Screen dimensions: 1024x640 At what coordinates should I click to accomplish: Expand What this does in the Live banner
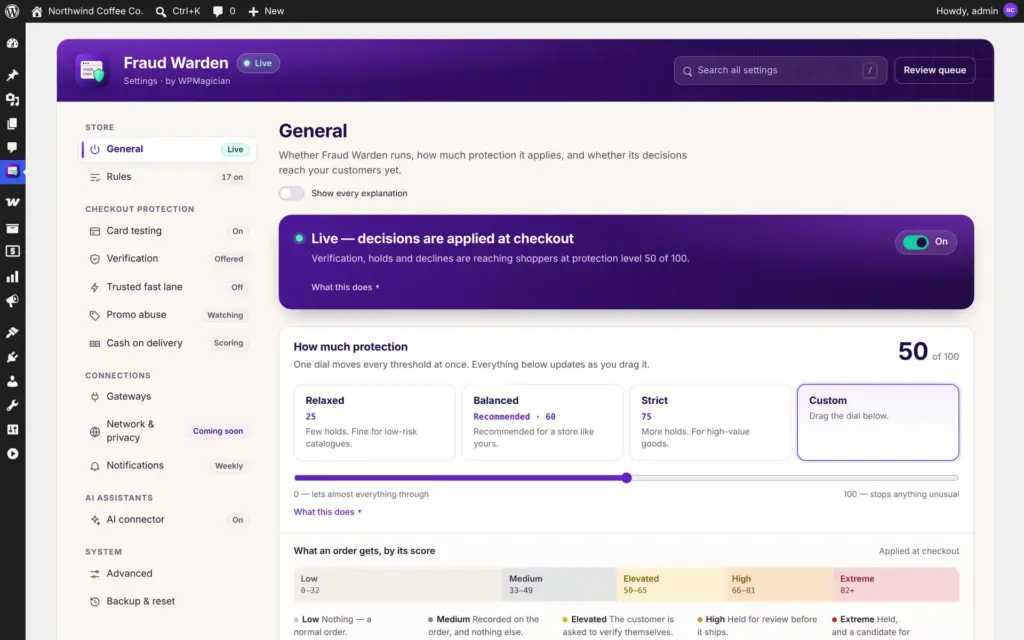click(345, 287)
